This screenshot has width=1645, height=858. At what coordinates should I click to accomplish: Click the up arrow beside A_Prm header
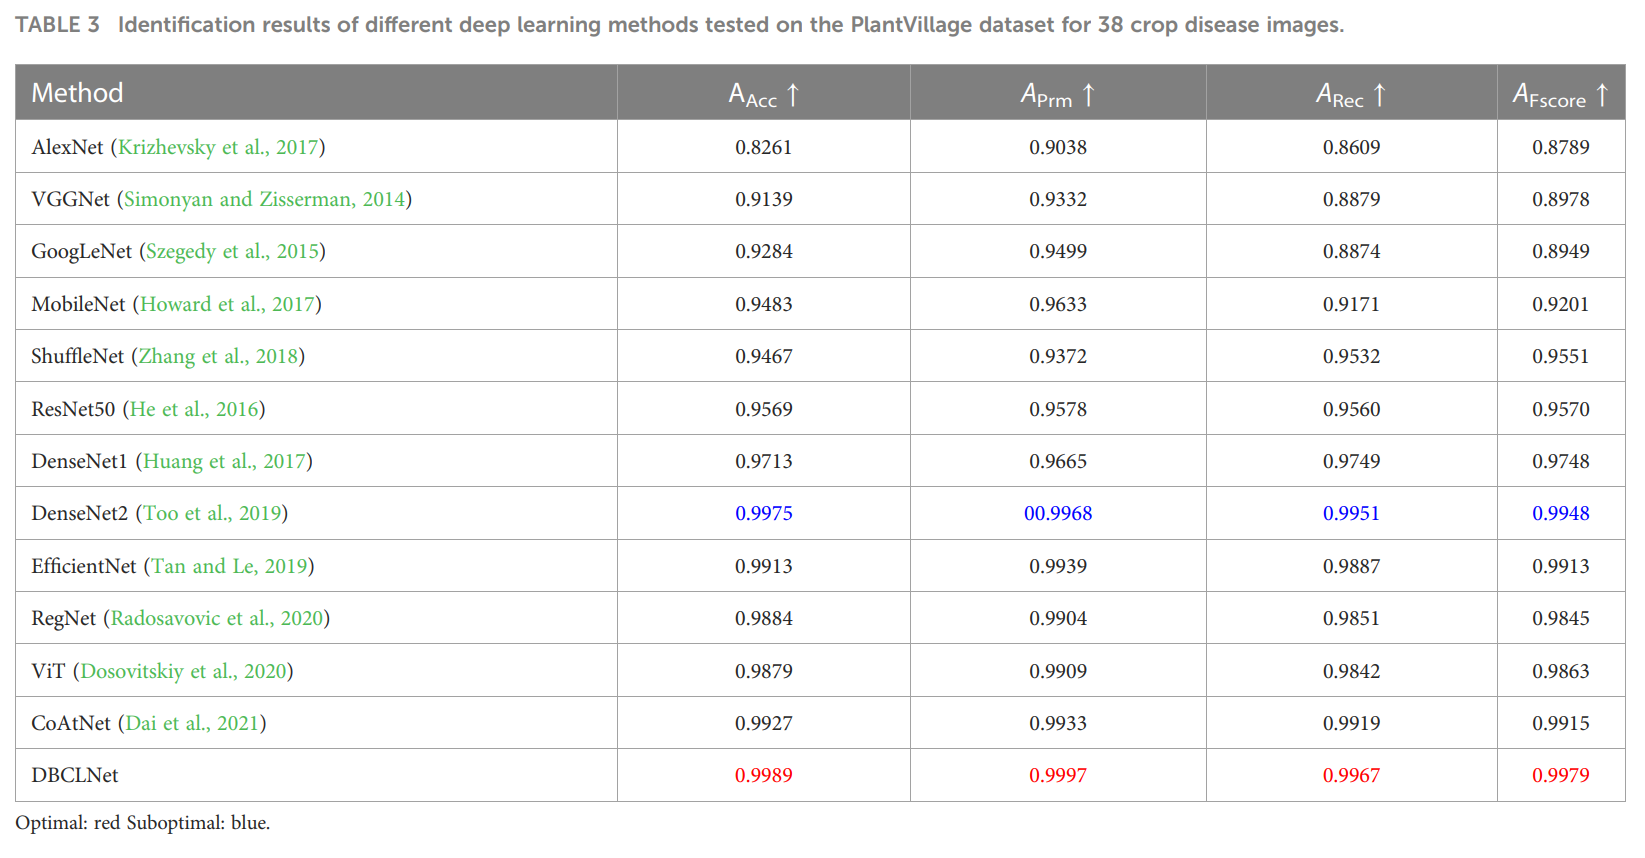tap(1089, 94)
